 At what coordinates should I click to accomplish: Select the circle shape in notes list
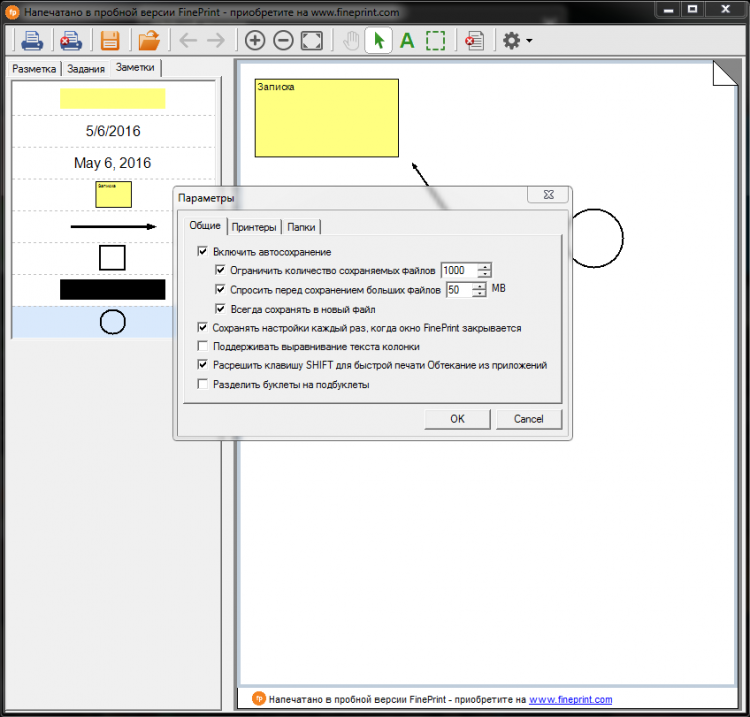point(112,322)
